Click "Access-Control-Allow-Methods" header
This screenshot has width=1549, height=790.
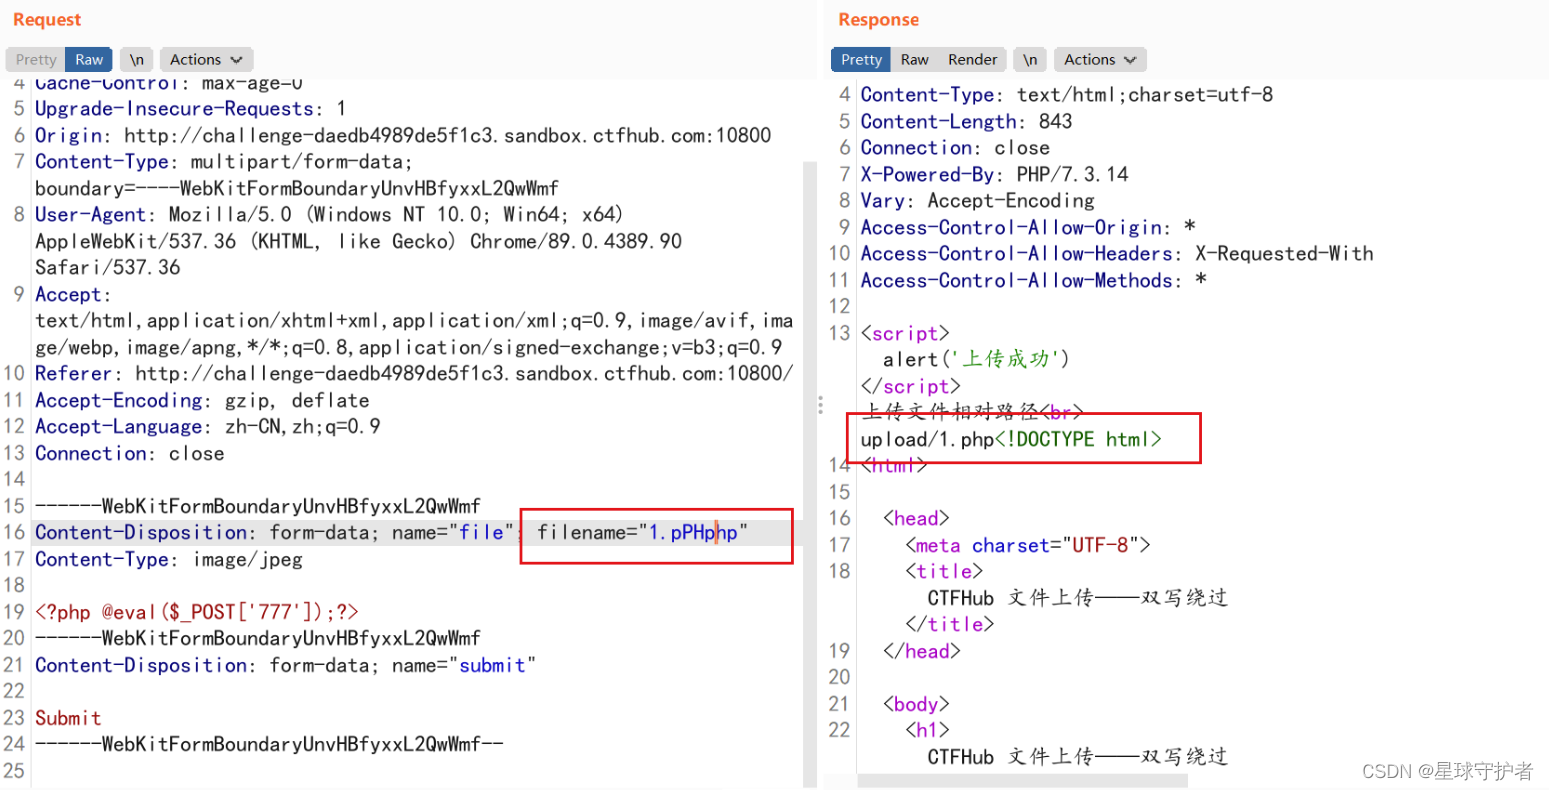pos(1033,280)
